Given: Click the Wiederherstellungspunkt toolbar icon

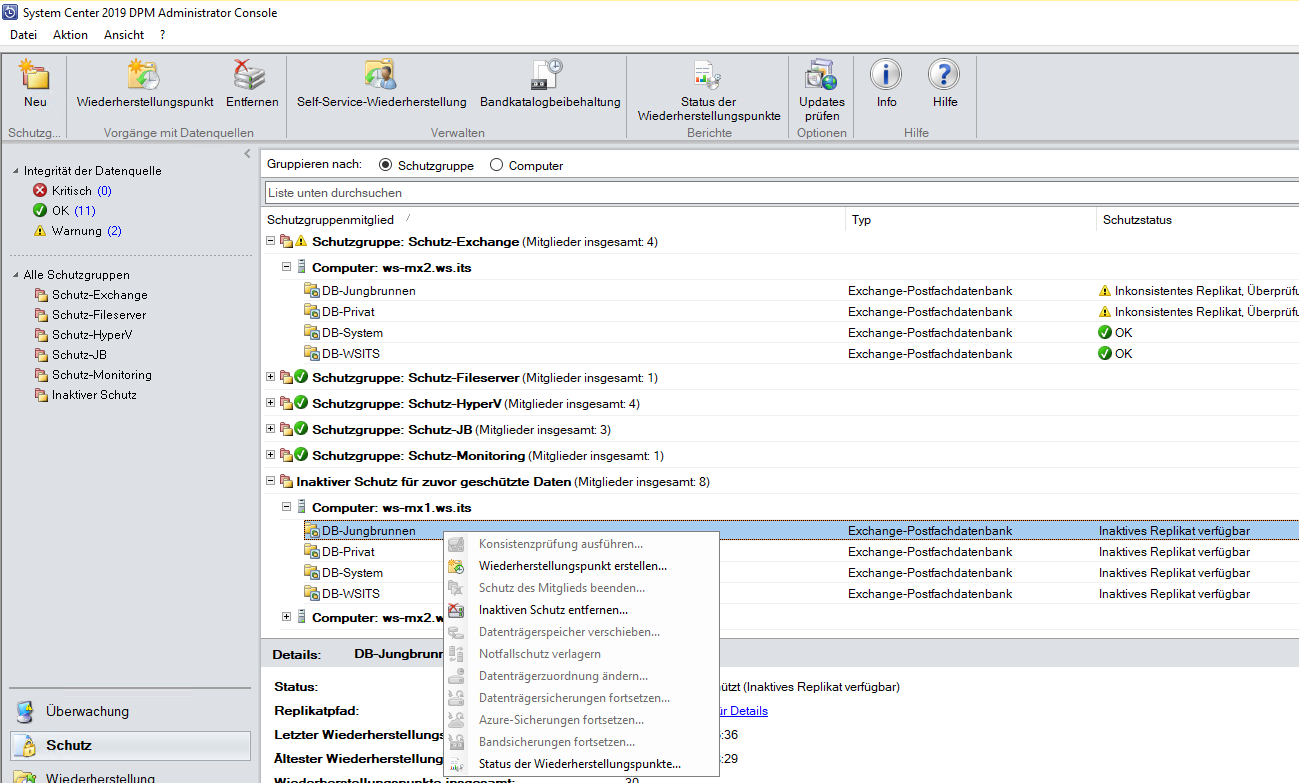Looking at the screenshot, I should 145,75.
